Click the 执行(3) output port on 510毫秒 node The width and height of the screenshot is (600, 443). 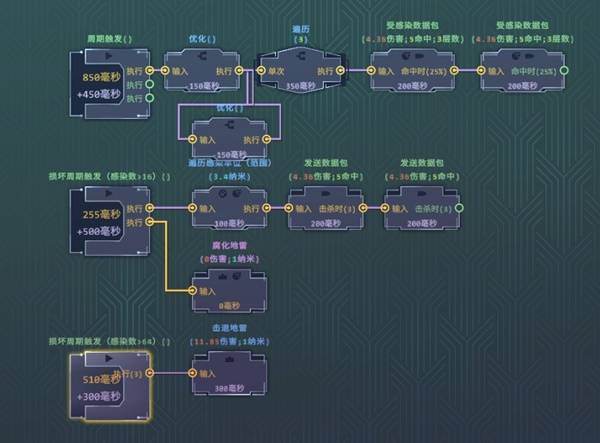[151, 373]
